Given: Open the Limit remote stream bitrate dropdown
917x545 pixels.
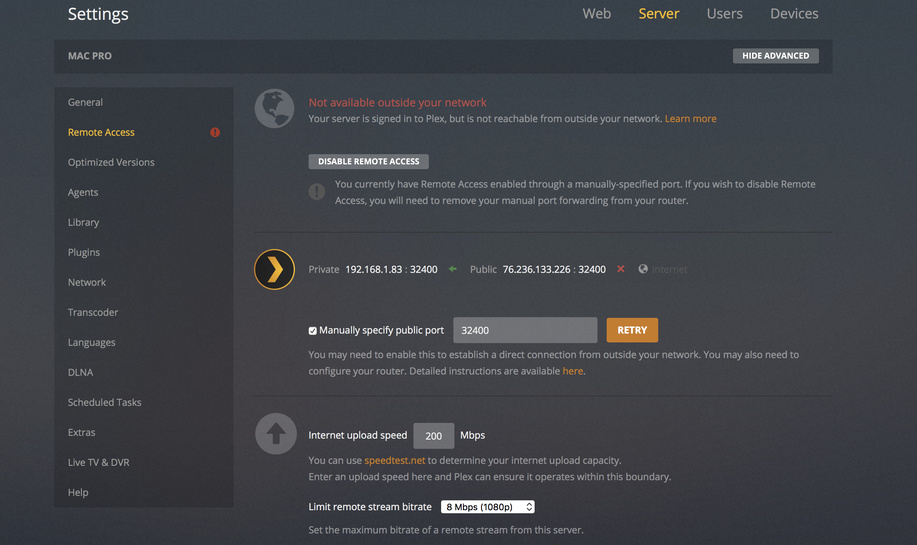Looking at the screenshot, I should pyautogui.click(x=488, y=507).
